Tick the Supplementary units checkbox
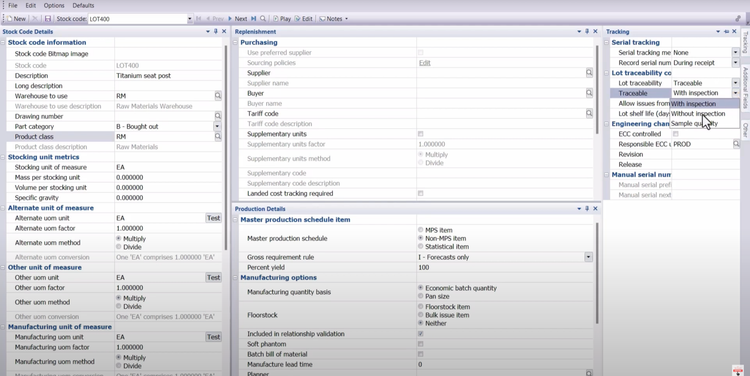 click(420, 134)
